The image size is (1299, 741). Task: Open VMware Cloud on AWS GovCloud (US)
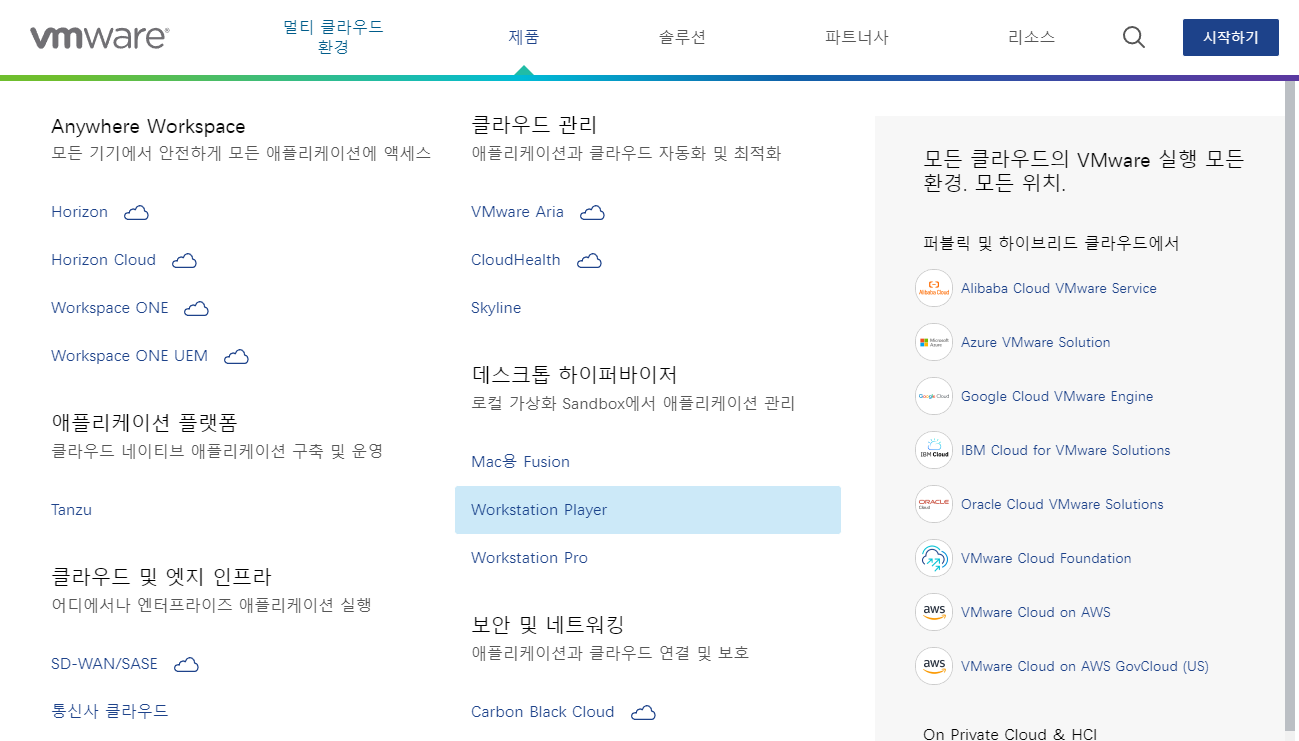(1084, 666)
